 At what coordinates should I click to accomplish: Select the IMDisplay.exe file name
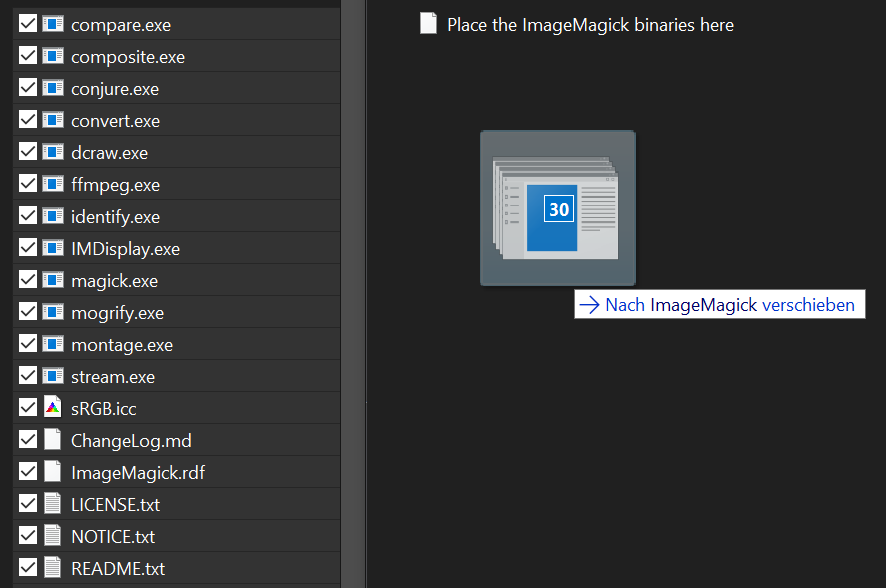125,249
